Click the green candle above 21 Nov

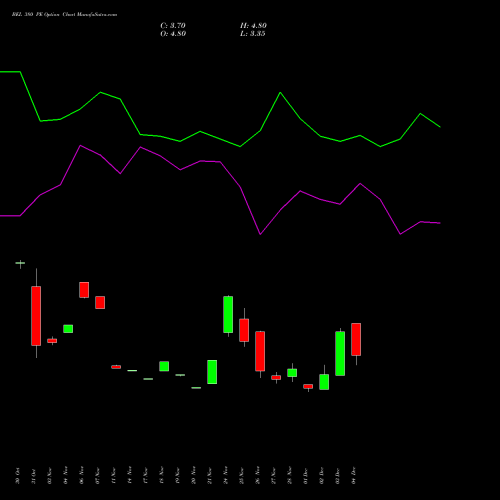[x=212, y=372]
